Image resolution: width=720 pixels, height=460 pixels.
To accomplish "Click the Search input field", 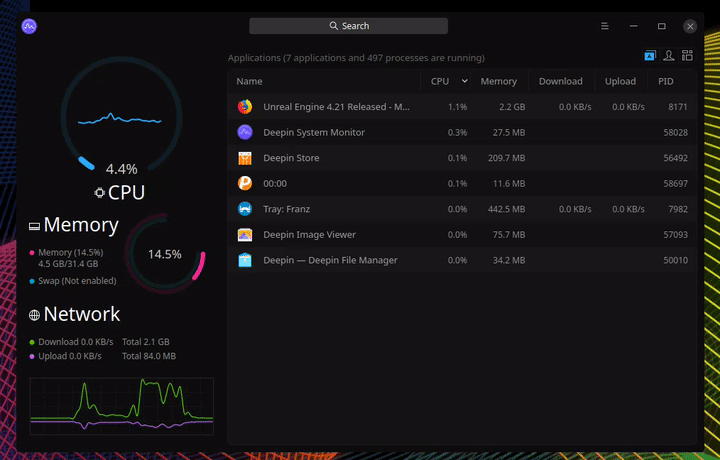I will (348, 26).
